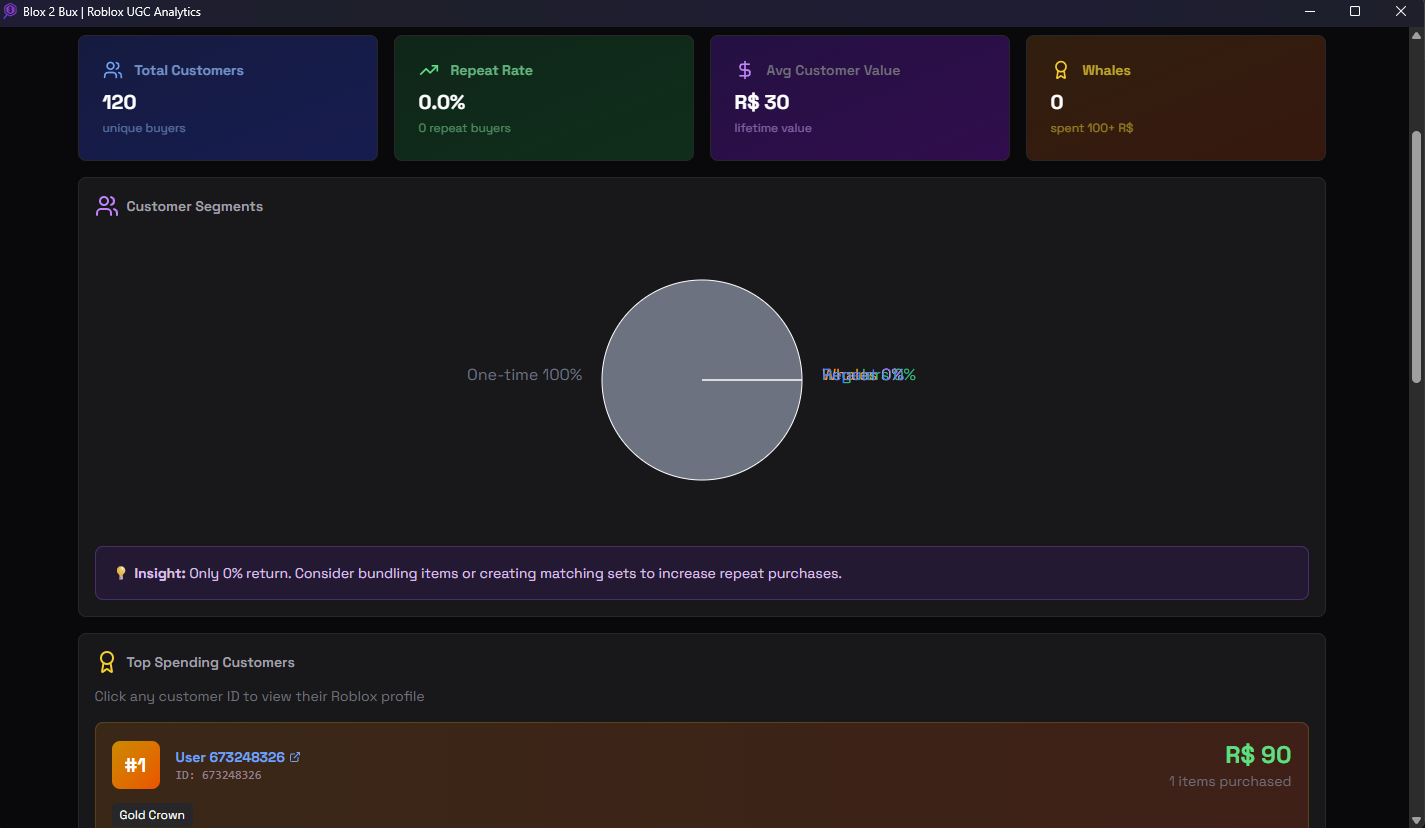1425x828 pixels.
Task: Click the One-time 100% chart label
Action: 524,374
